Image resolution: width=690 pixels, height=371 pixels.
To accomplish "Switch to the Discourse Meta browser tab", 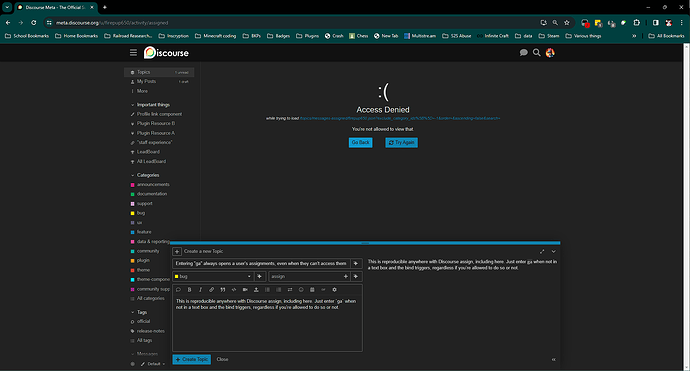I will [54, 7].
